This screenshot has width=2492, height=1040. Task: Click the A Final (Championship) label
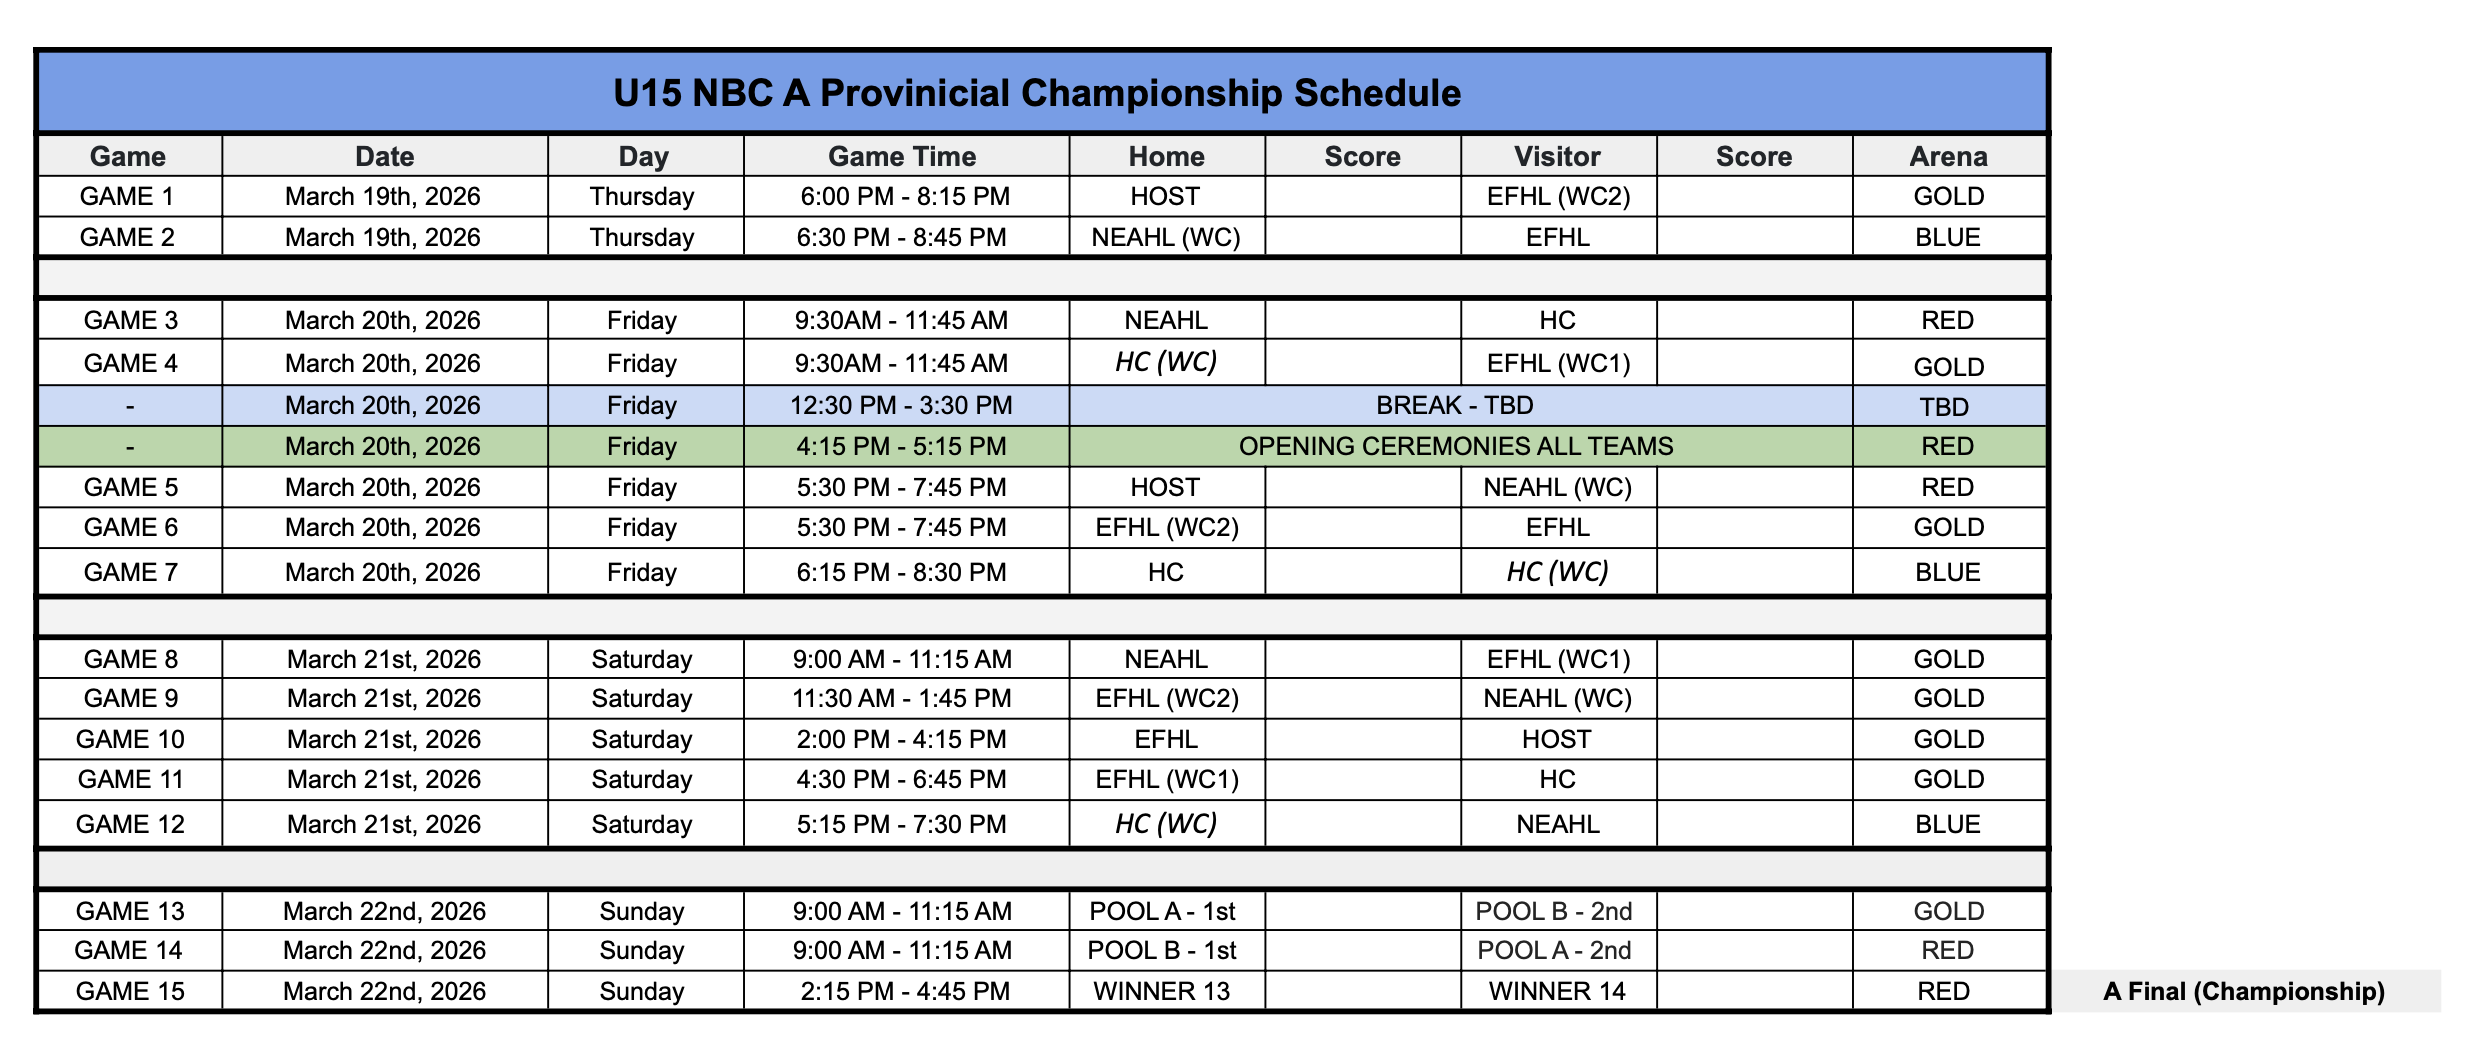click(x=2243, y=991)
